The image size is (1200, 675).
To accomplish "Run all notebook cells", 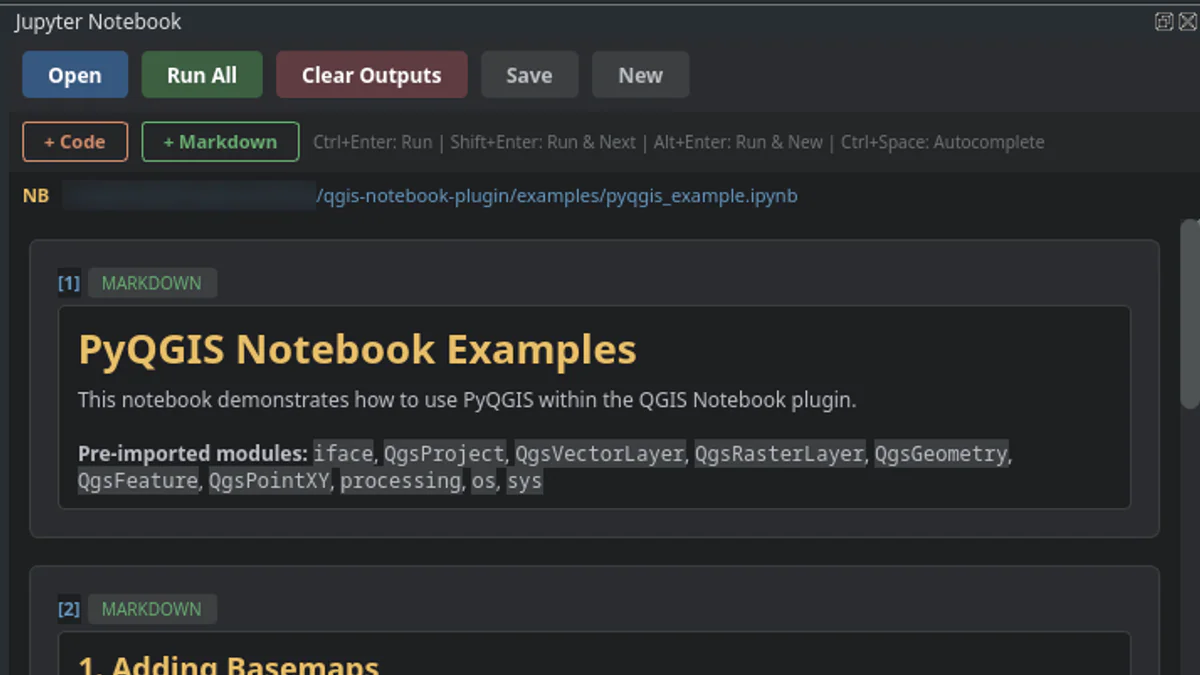I will 201,74.
